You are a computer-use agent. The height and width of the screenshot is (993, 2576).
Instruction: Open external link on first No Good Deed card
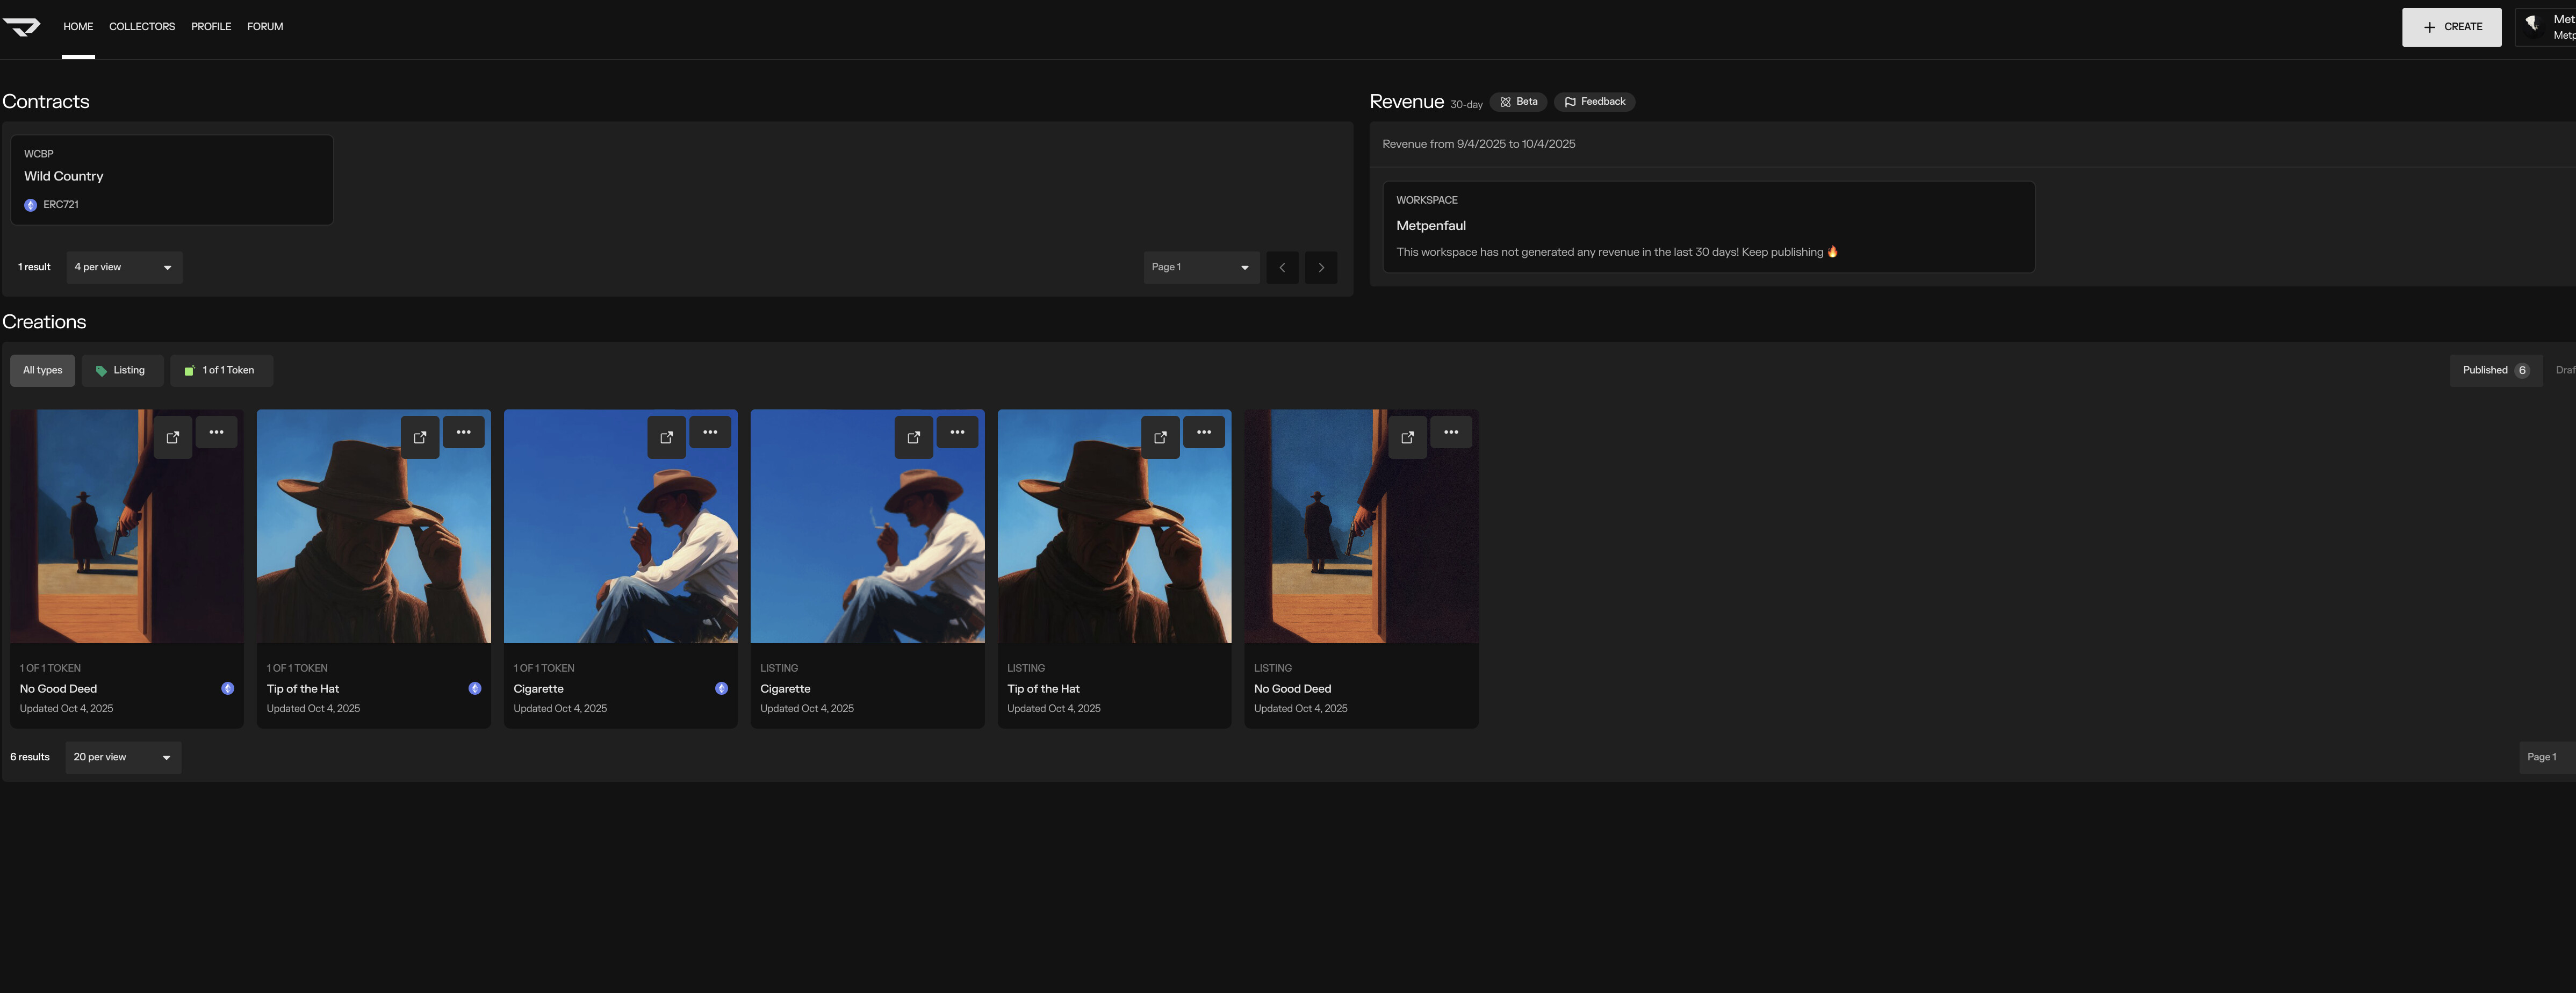[x=172, y=437]
